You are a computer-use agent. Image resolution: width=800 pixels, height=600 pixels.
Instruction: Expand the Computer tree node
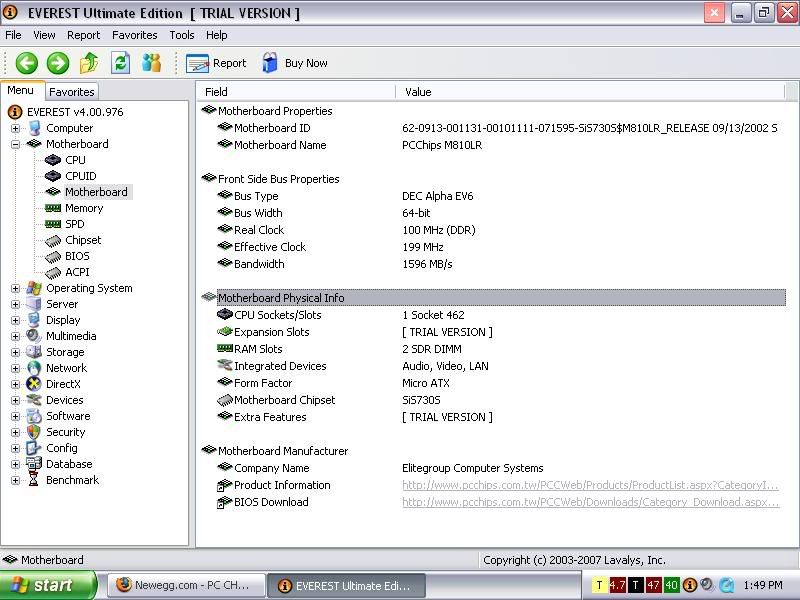15,128
